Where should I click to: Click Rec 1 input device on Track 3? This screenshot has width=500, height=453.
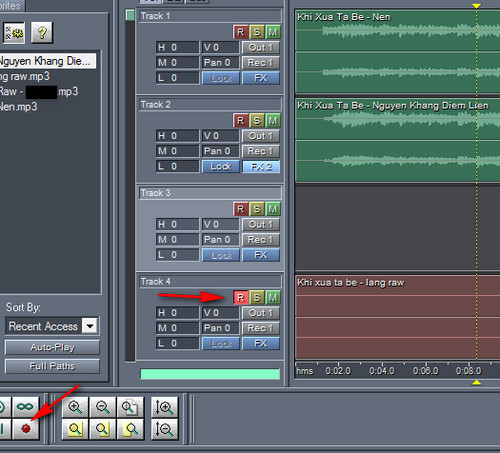261,240
